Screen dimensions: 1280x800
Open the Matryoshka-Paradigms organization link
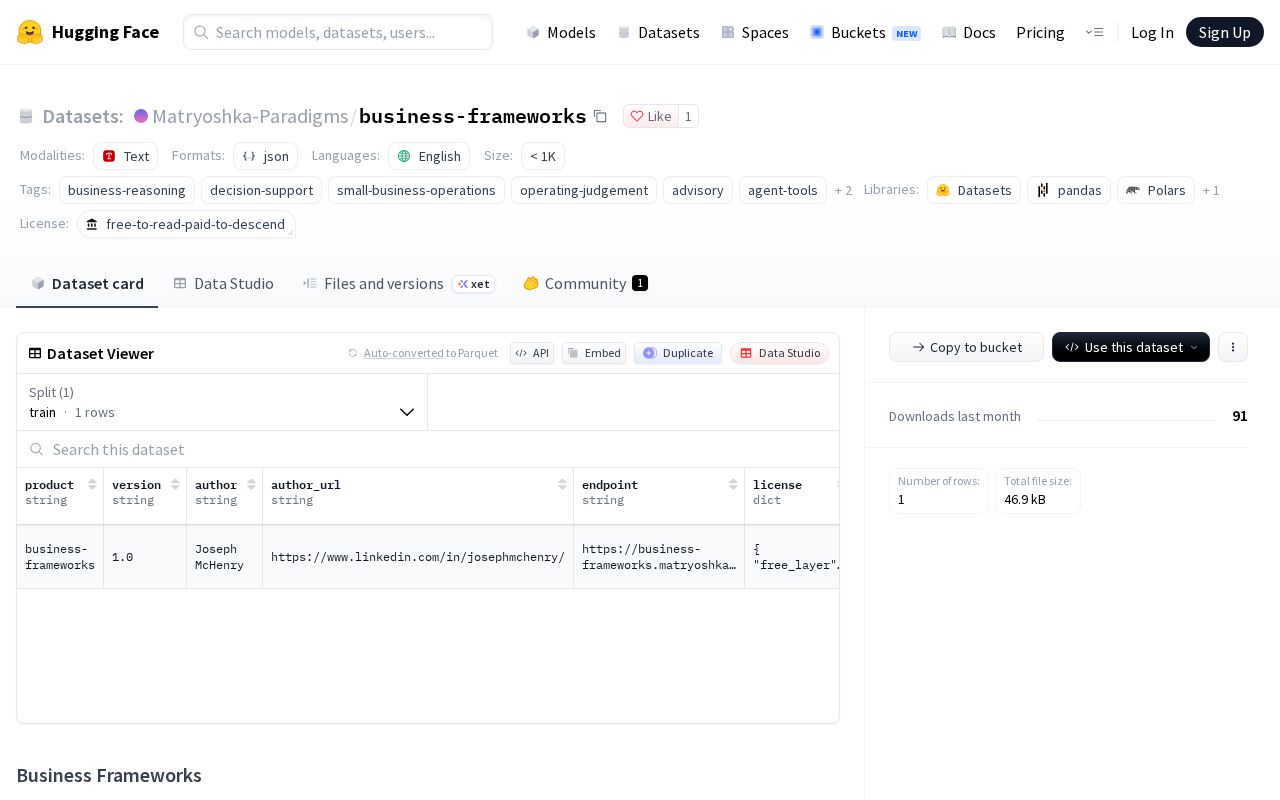pyautogui.click(x=250, y=116)
